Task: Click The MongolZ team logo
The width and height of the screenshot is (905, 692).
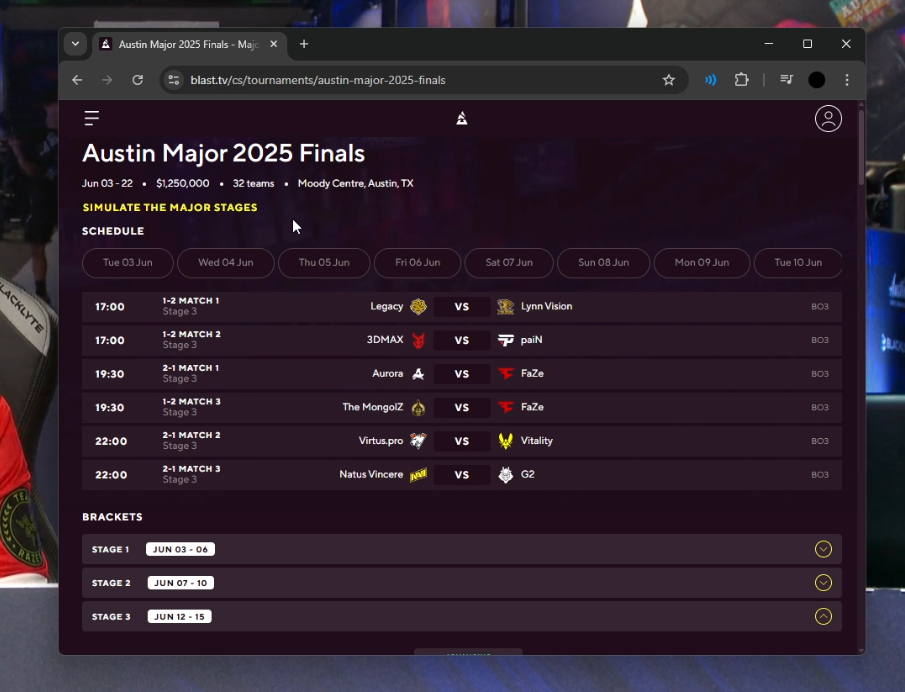Action: (x=418, y=407)
